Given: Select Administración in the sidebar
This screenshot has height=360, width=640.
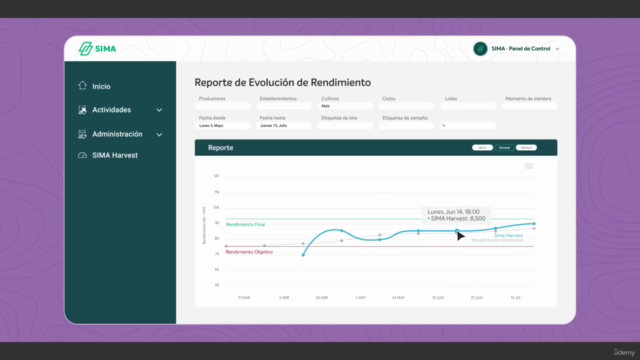Looking at the screenshot, I should coord(117,134).
